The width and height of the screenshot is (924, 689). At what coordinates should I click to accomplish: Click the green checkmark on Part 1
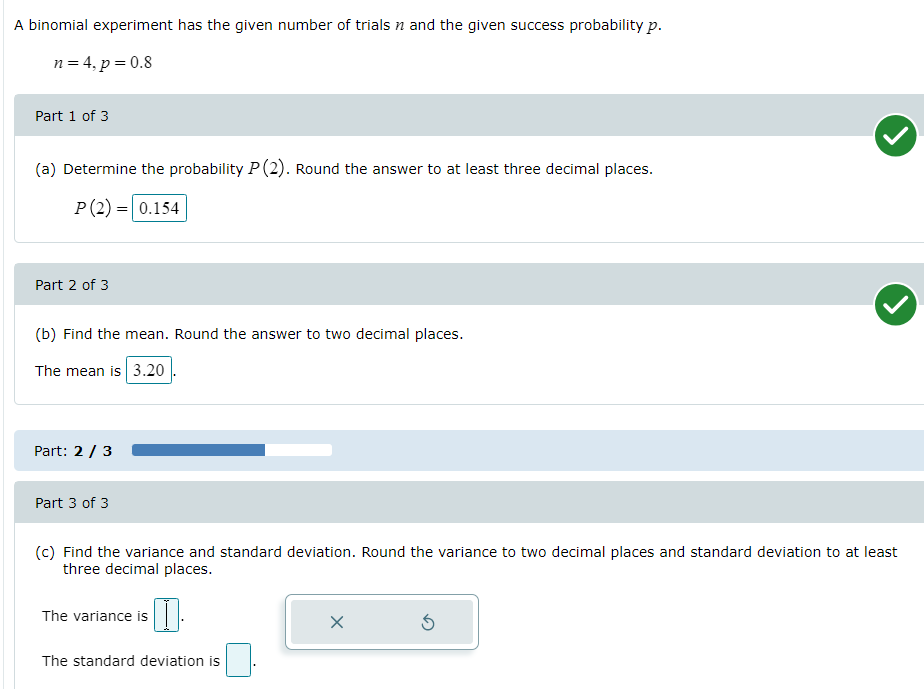tap(895, 136)
